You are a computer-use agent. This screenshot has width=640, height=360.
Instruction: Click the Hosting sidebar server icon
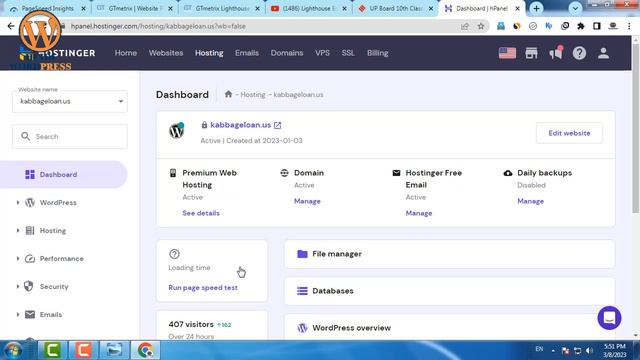(30, 231)
